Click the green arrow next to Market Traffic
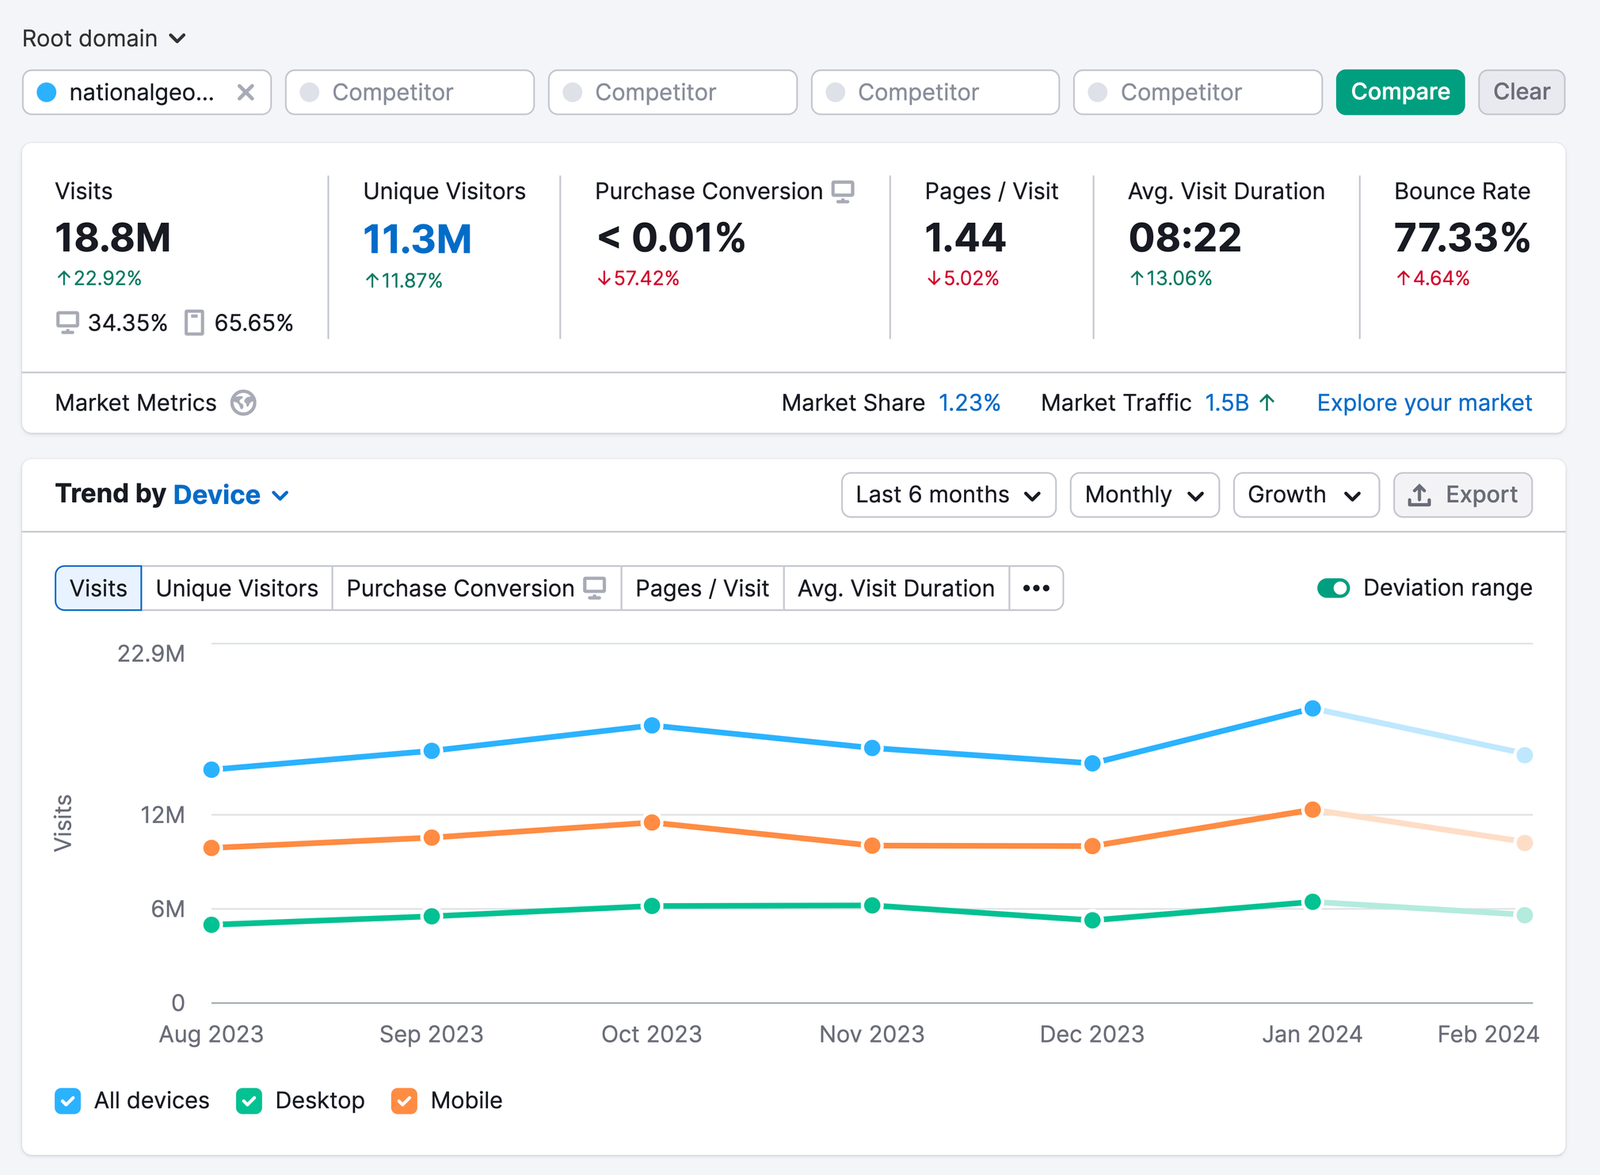 pyautogui.click(x=1268, y=402)
